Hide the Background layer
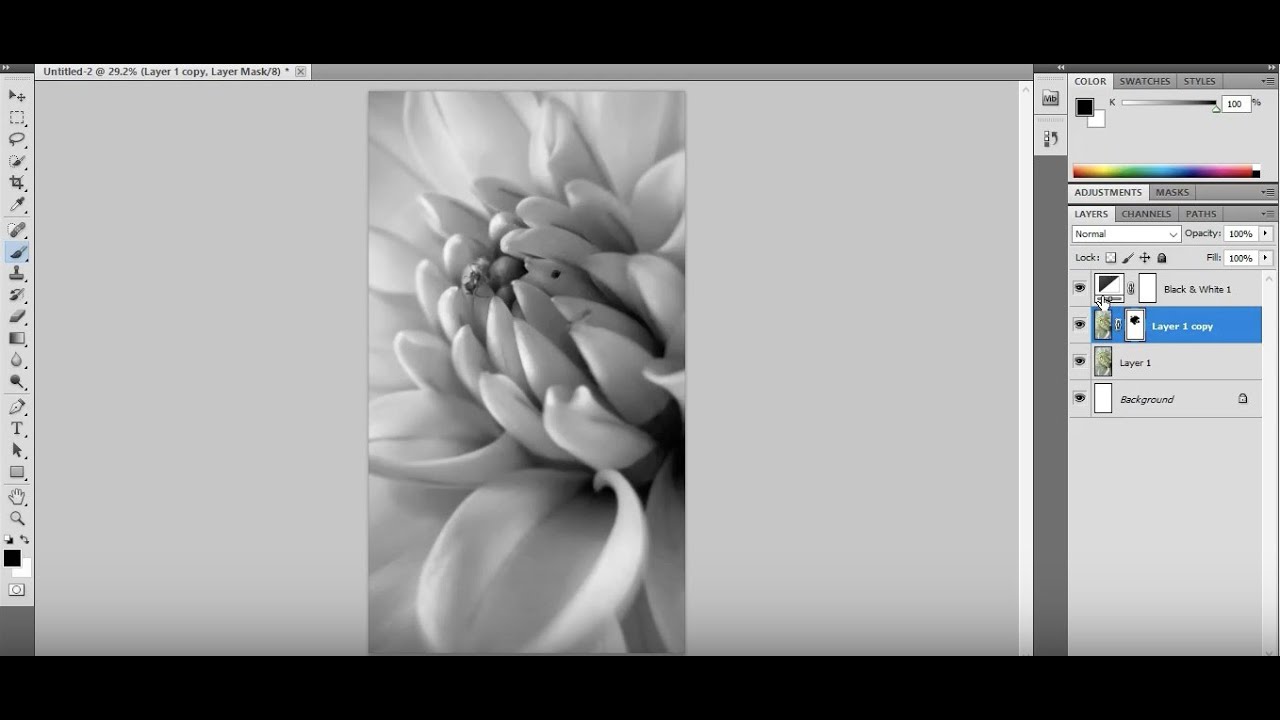This screenshot has width=1280, height=720. [x=1079, y=398]
